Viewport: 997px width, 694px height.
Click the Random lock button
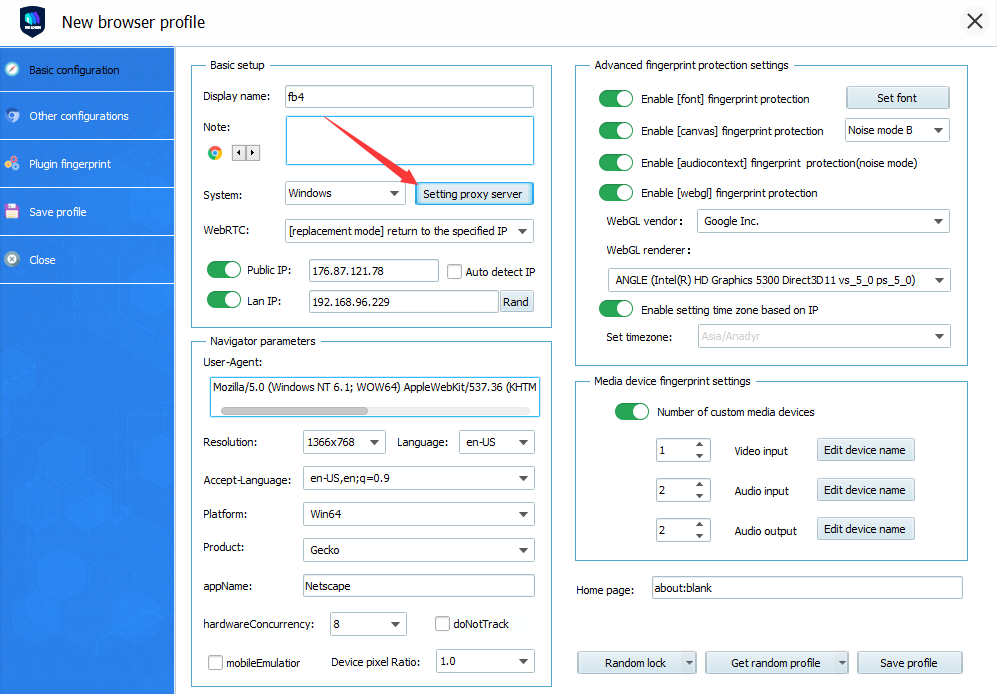point(630,663)
